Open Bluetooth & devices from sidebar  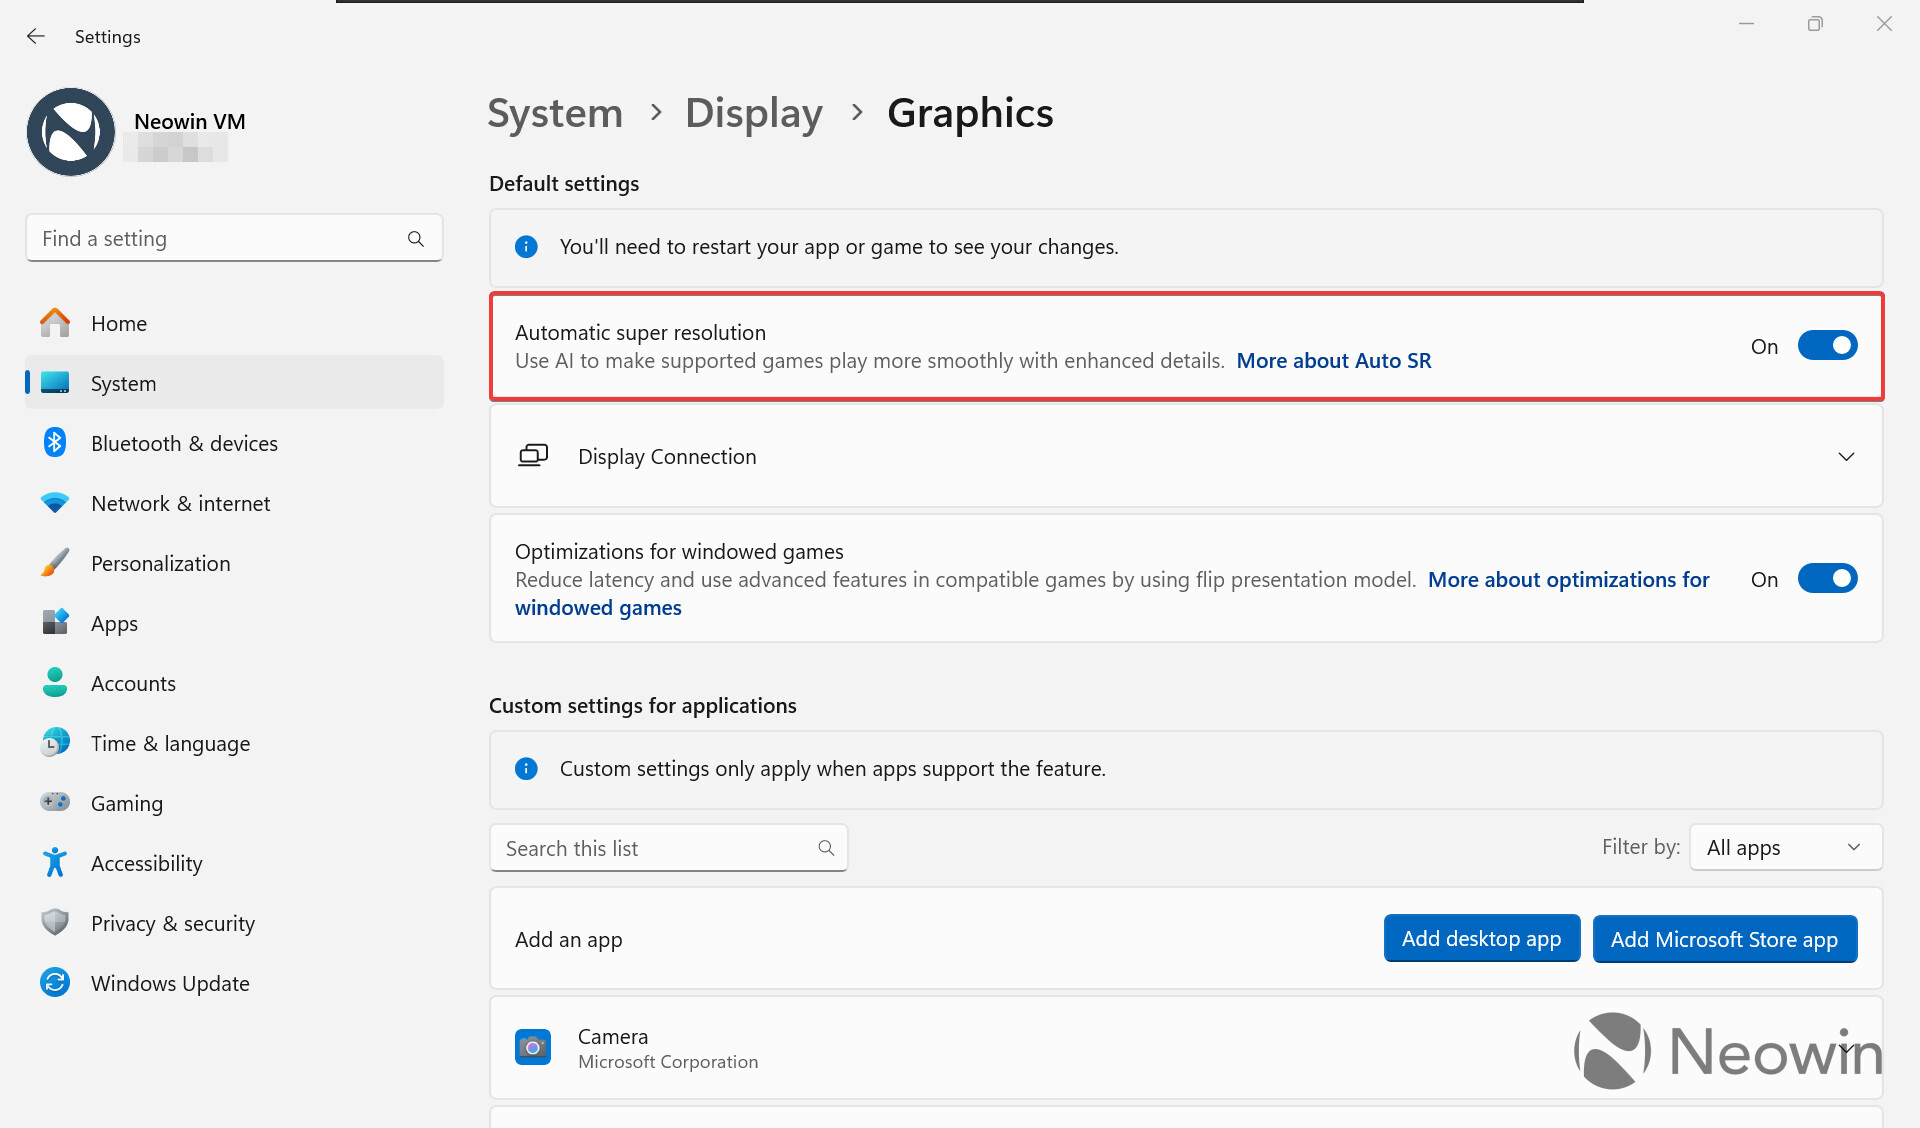click(55, 442)
